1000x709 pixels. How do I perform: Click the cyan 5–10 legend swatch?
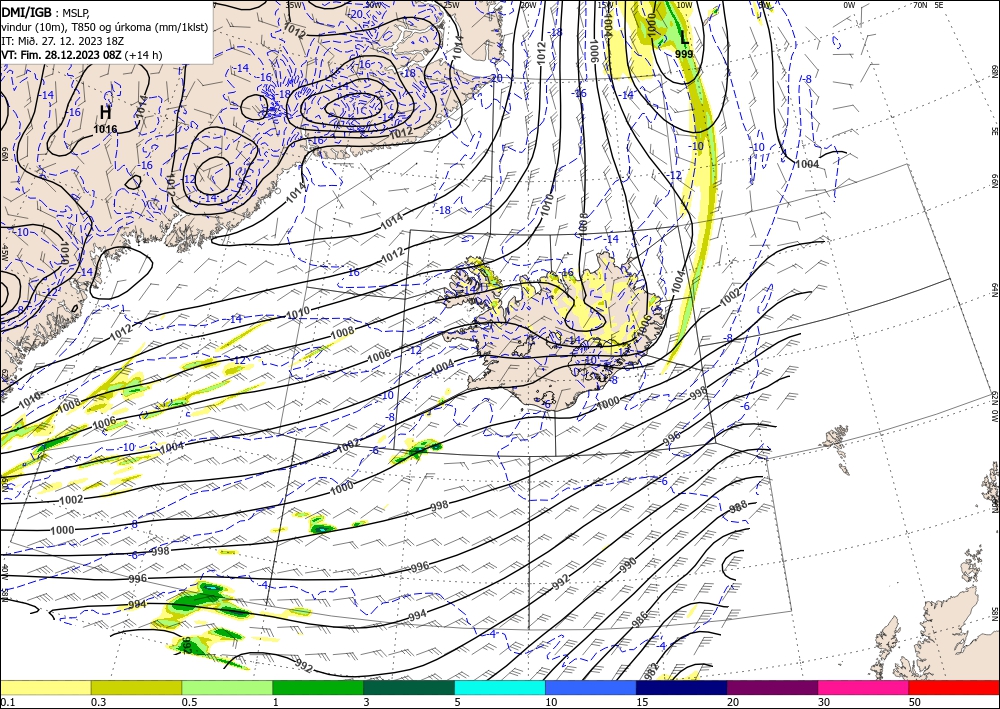pyautogui.click(x=500, y=687)
